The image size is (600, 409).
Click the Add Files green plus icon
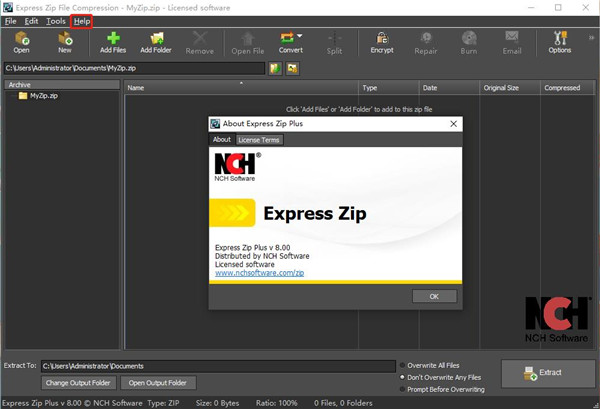113,42
